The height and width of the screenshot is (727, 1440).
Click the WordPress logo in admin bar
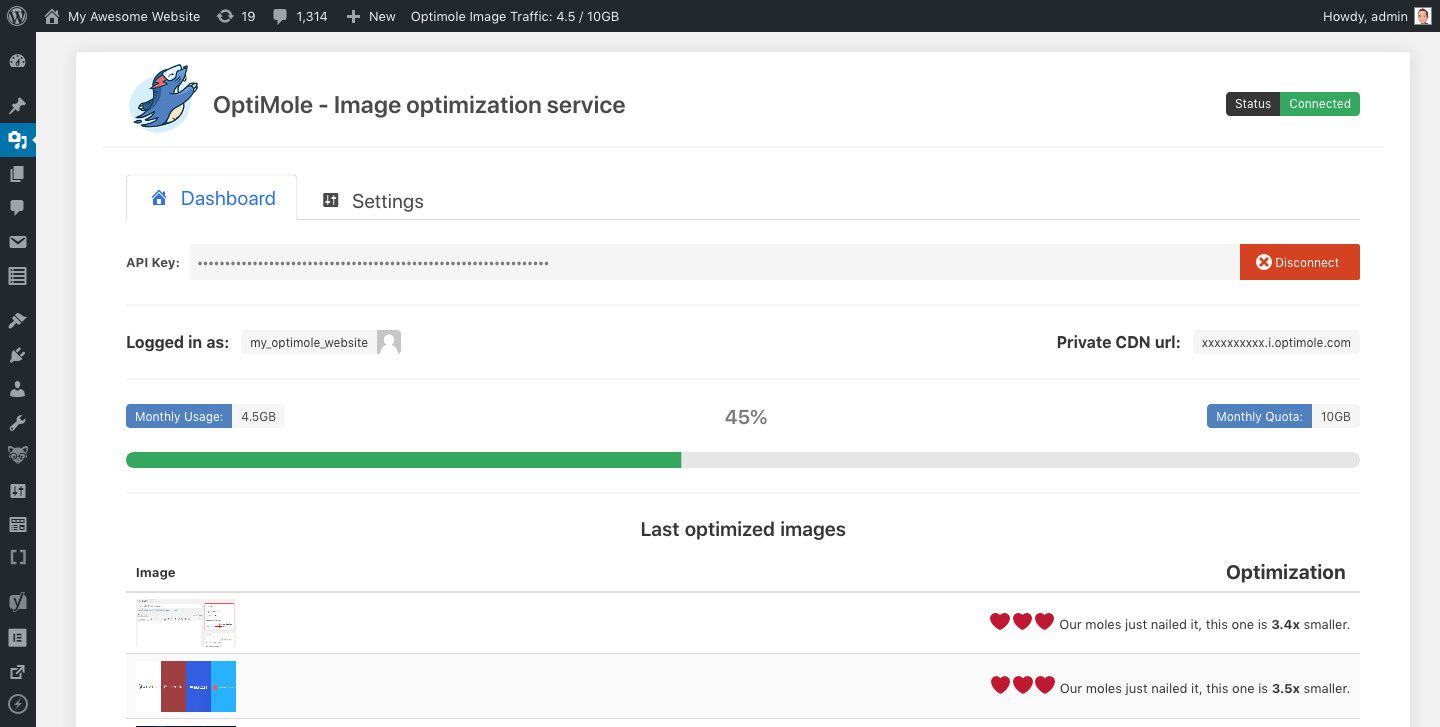16,16
